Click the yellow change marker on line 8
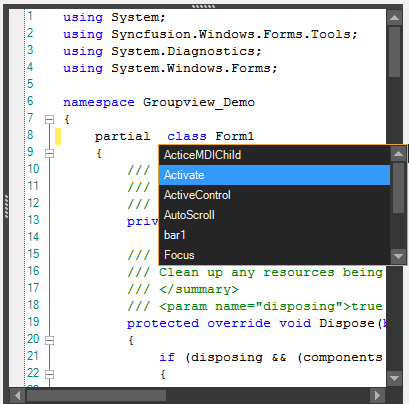Image resolution: width=409 pixels, height=404 pixels. [58, 136]
